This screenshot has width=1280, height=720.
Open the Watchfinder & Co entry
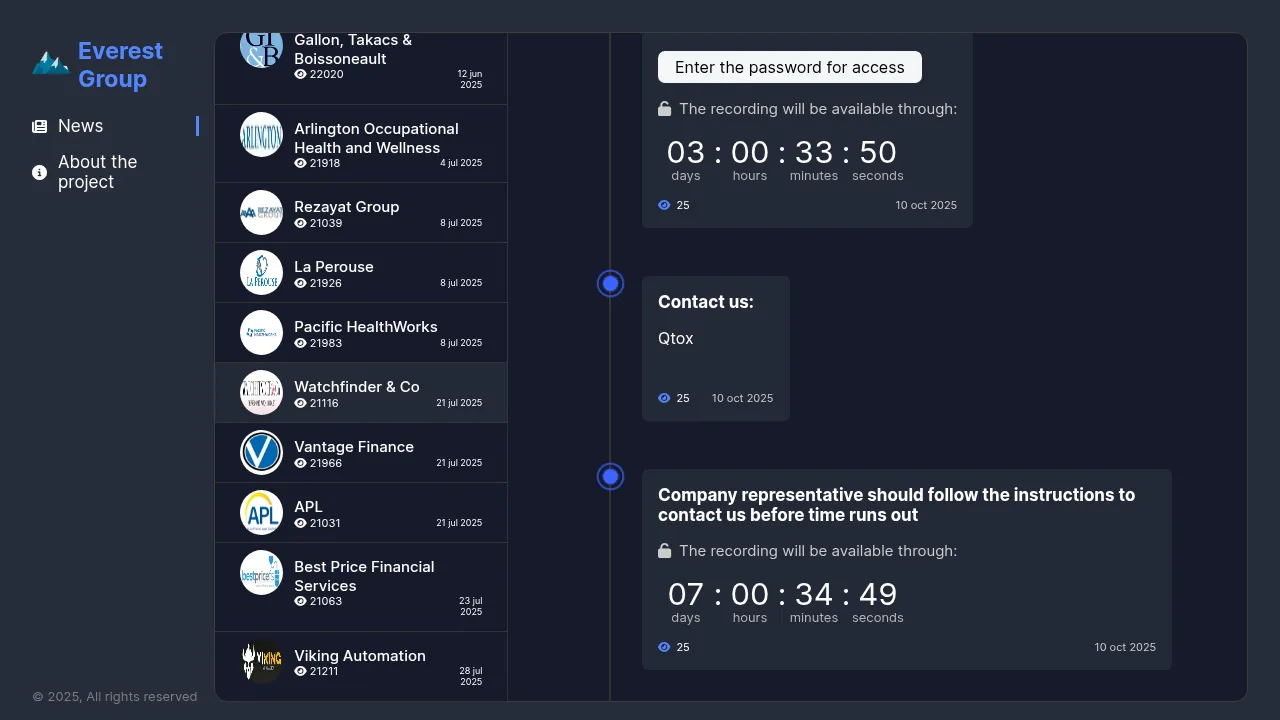click(357, 387)
